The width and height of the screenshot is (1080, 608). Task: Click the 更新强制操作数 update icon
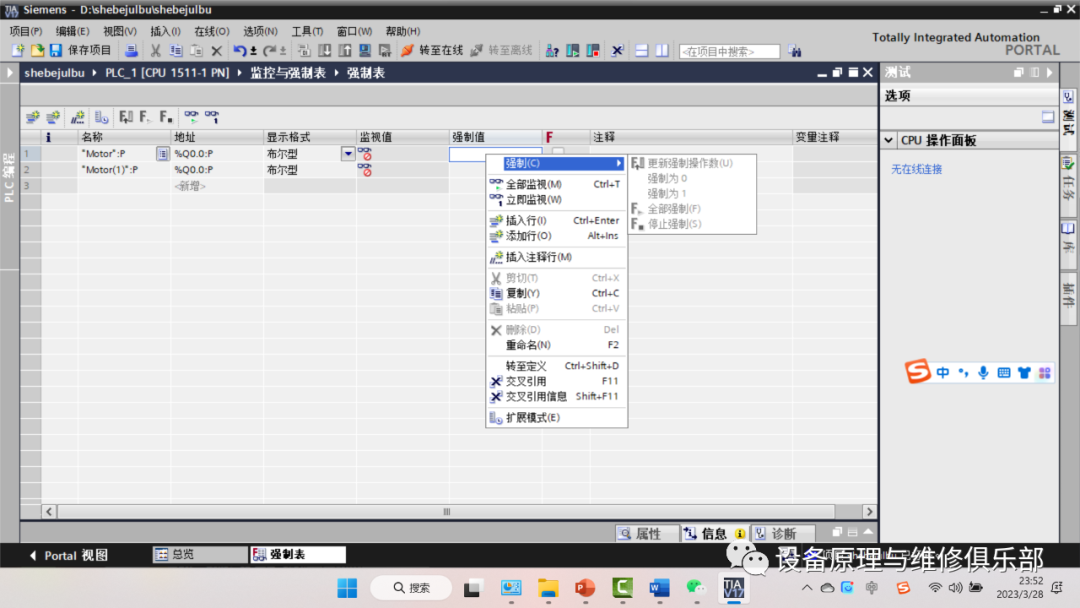(x=125, y=117)
